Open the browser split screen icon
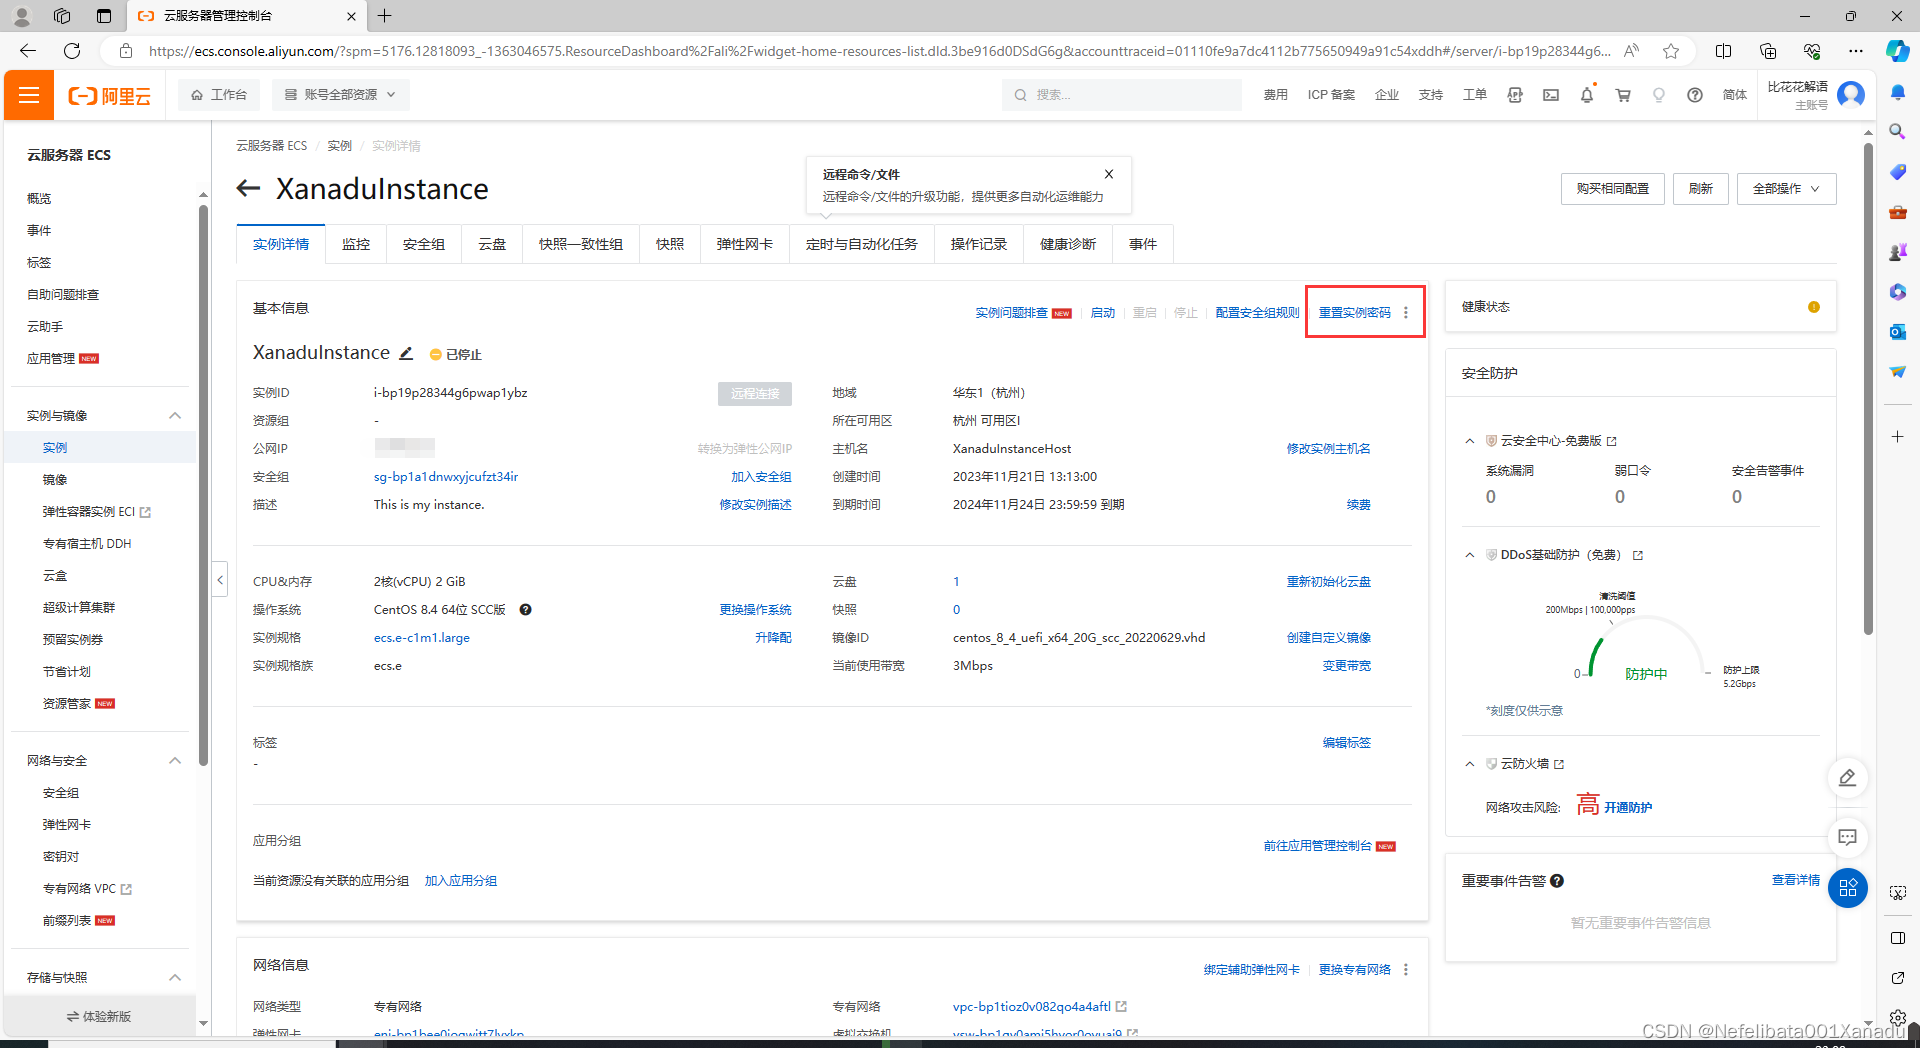 (x=1723, y=51)
